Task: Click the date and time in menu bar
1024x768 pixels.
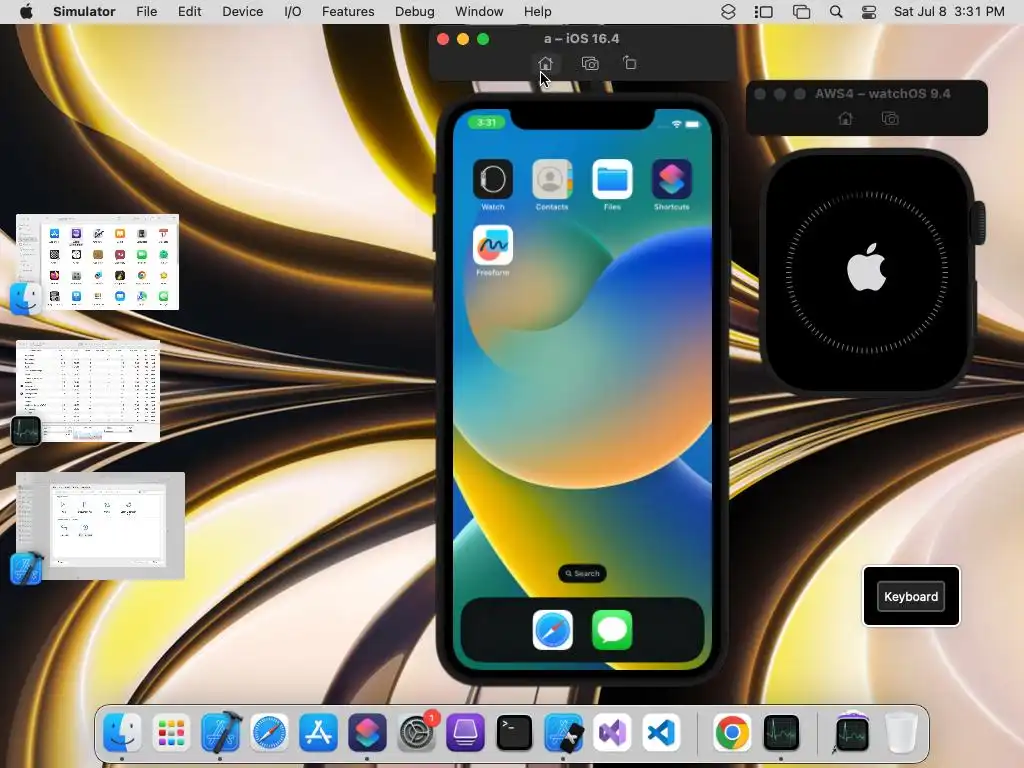Action: pyautogui.click(x=949, y=12)
